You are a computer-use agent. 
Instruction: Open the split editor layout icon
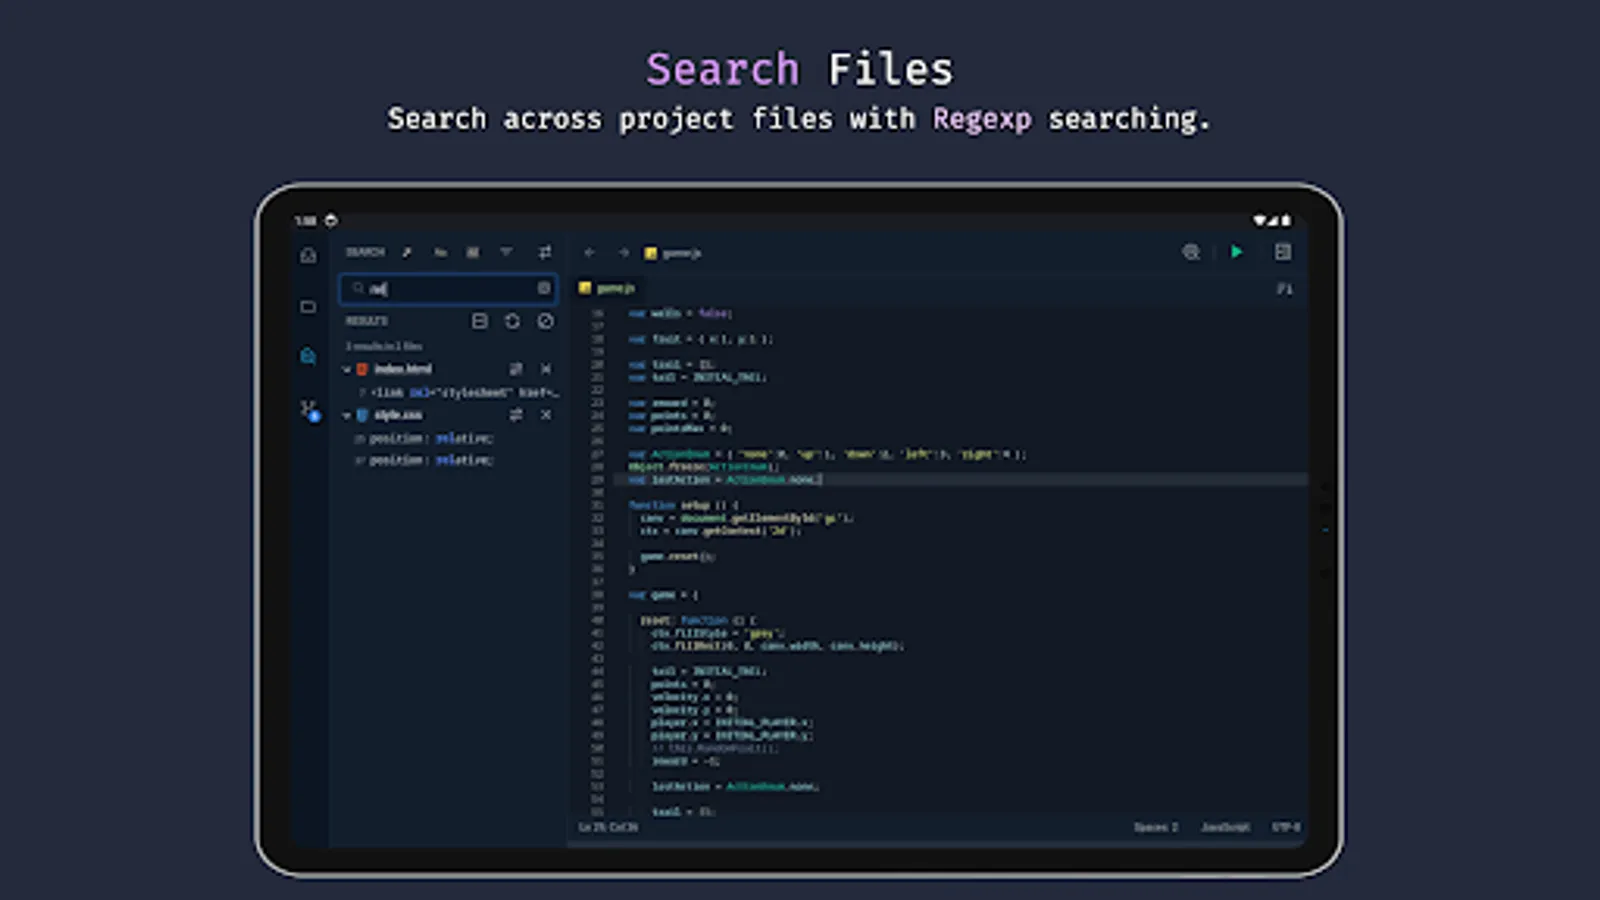point(1284,252)
